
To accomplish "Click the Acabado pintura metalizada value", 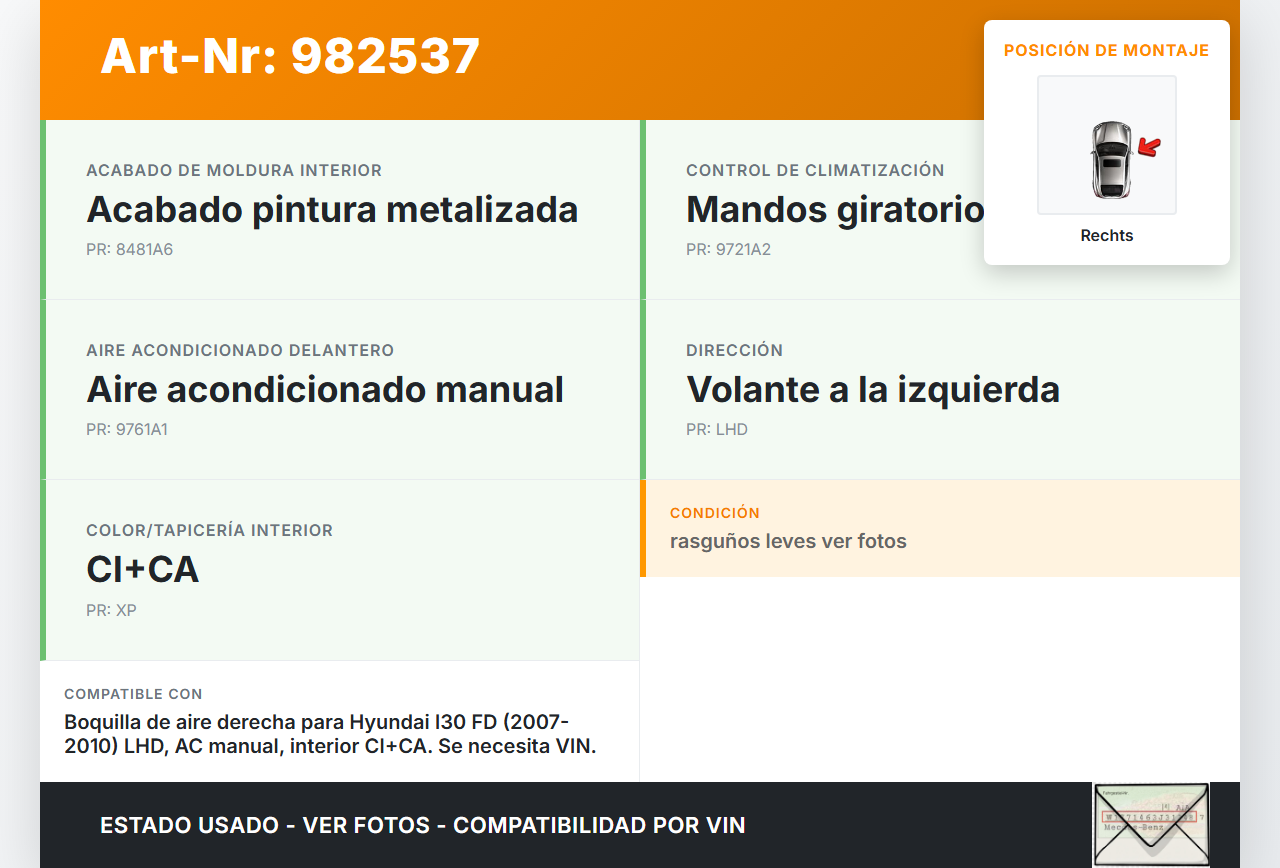I will 332,210.
